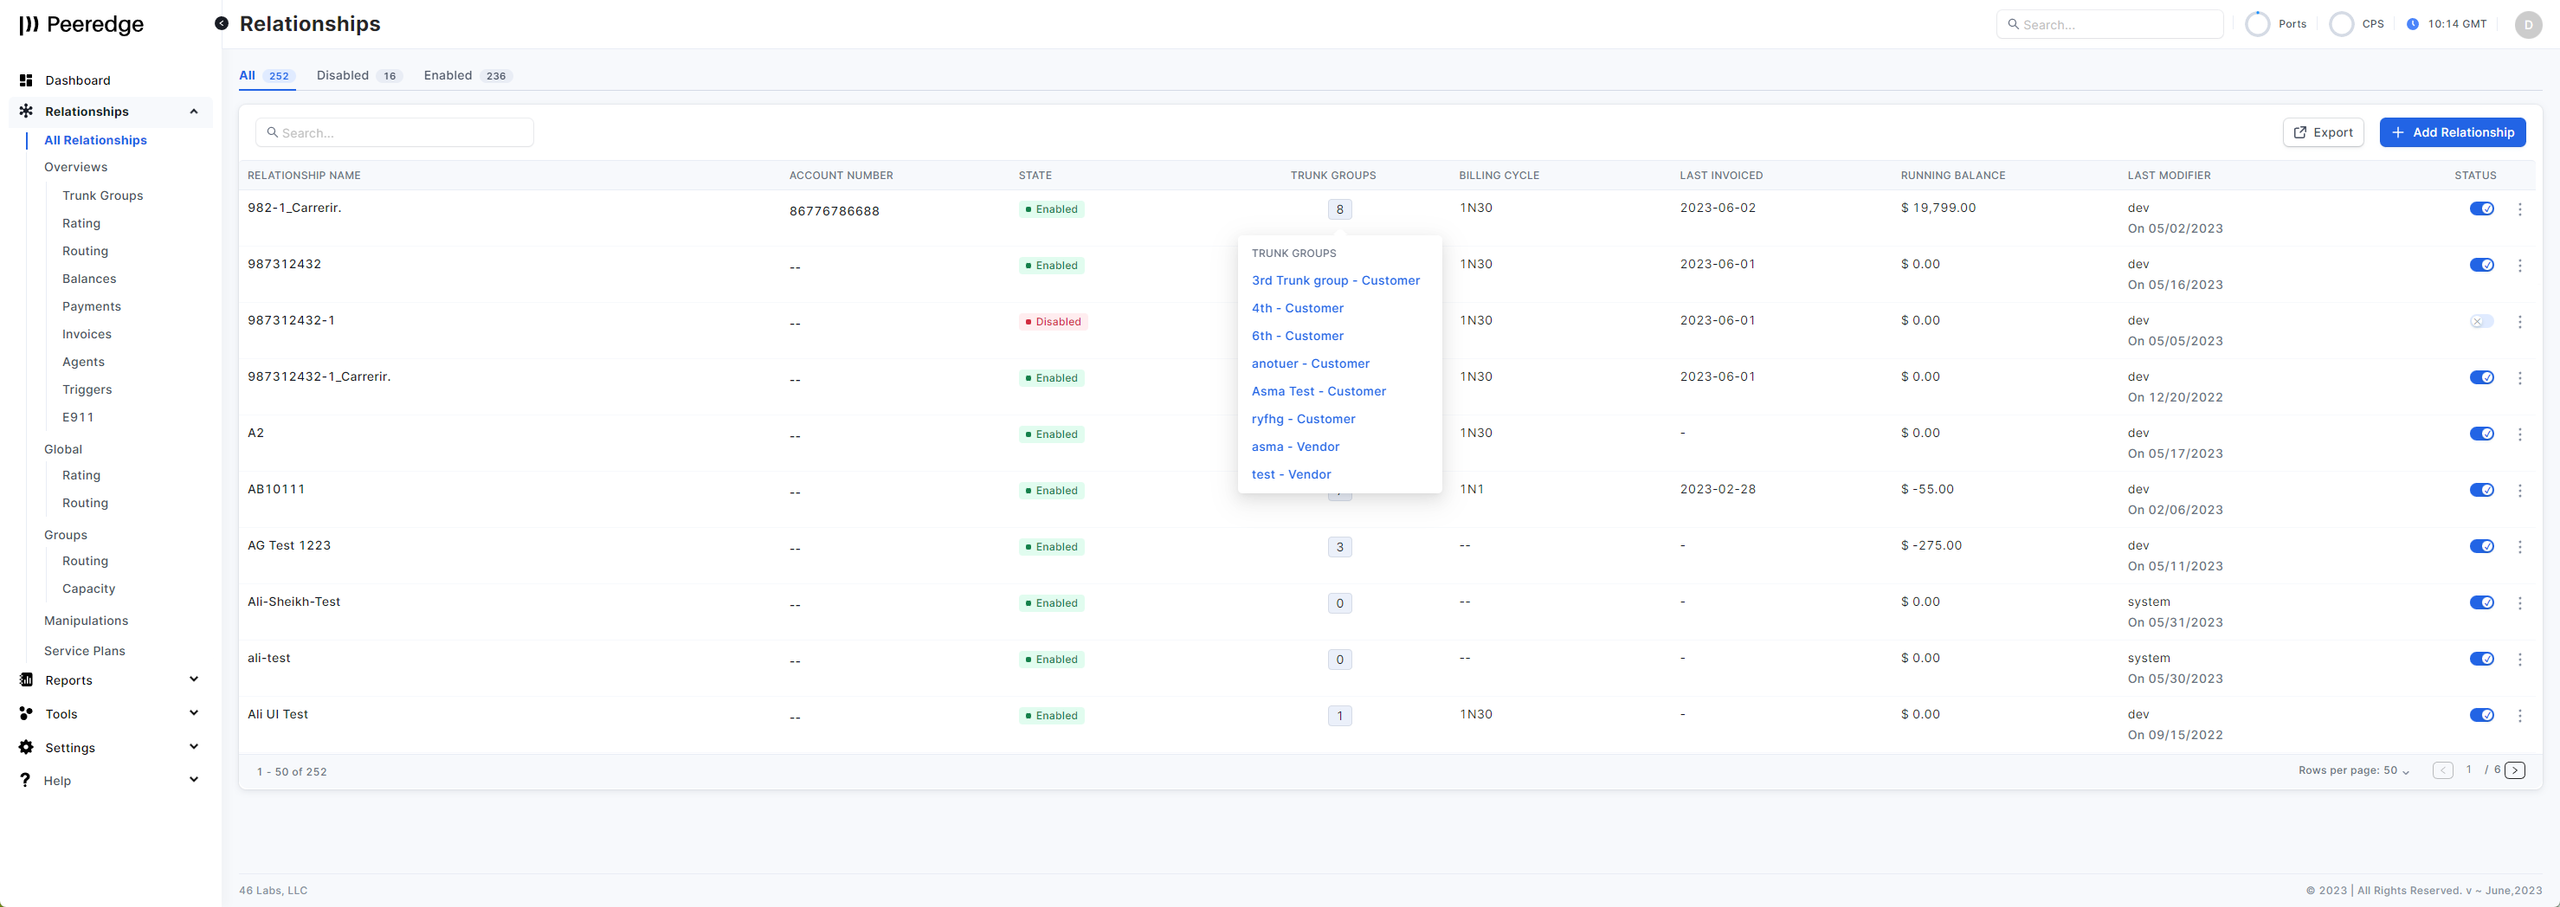Open row actions for 987312432-1

pos(2520,322)
